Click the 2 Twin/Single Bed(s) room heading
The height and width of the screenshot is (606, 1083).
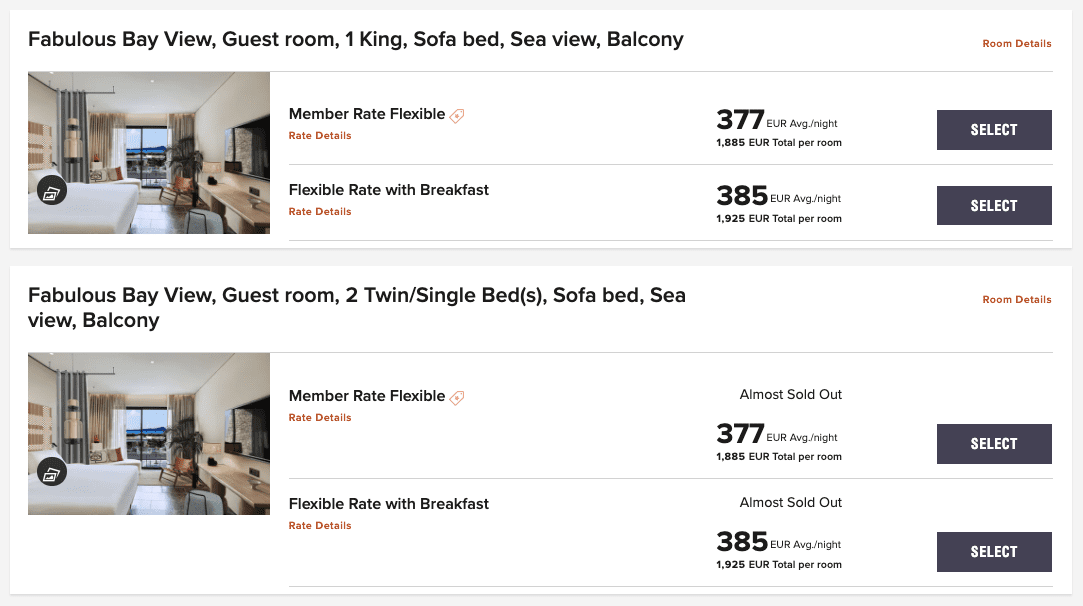[x=357, y=307]
